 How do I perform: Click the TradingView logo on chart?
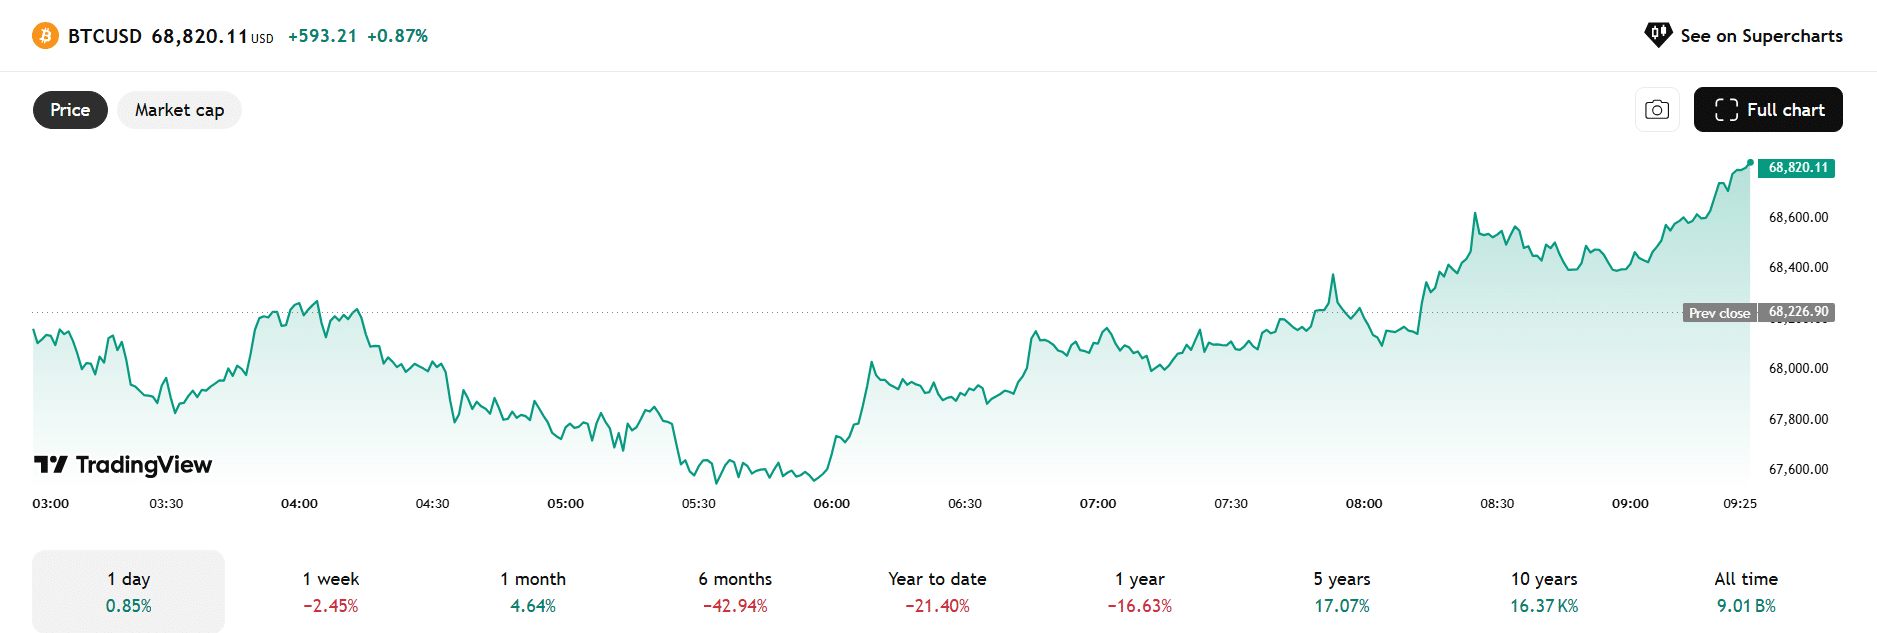tap(123, 465)
